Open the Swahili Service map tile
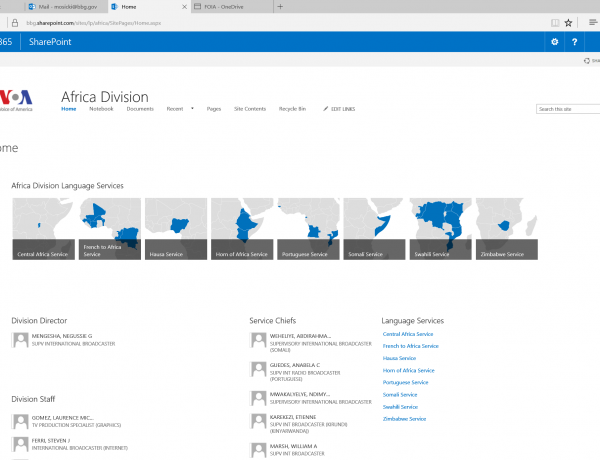600x460 pixels. 441,229
